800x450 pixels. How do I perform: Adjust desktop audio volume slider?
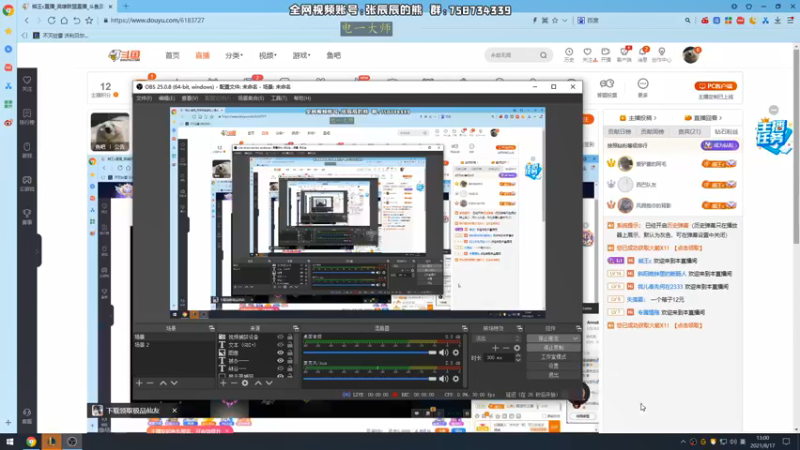[370, 353]
